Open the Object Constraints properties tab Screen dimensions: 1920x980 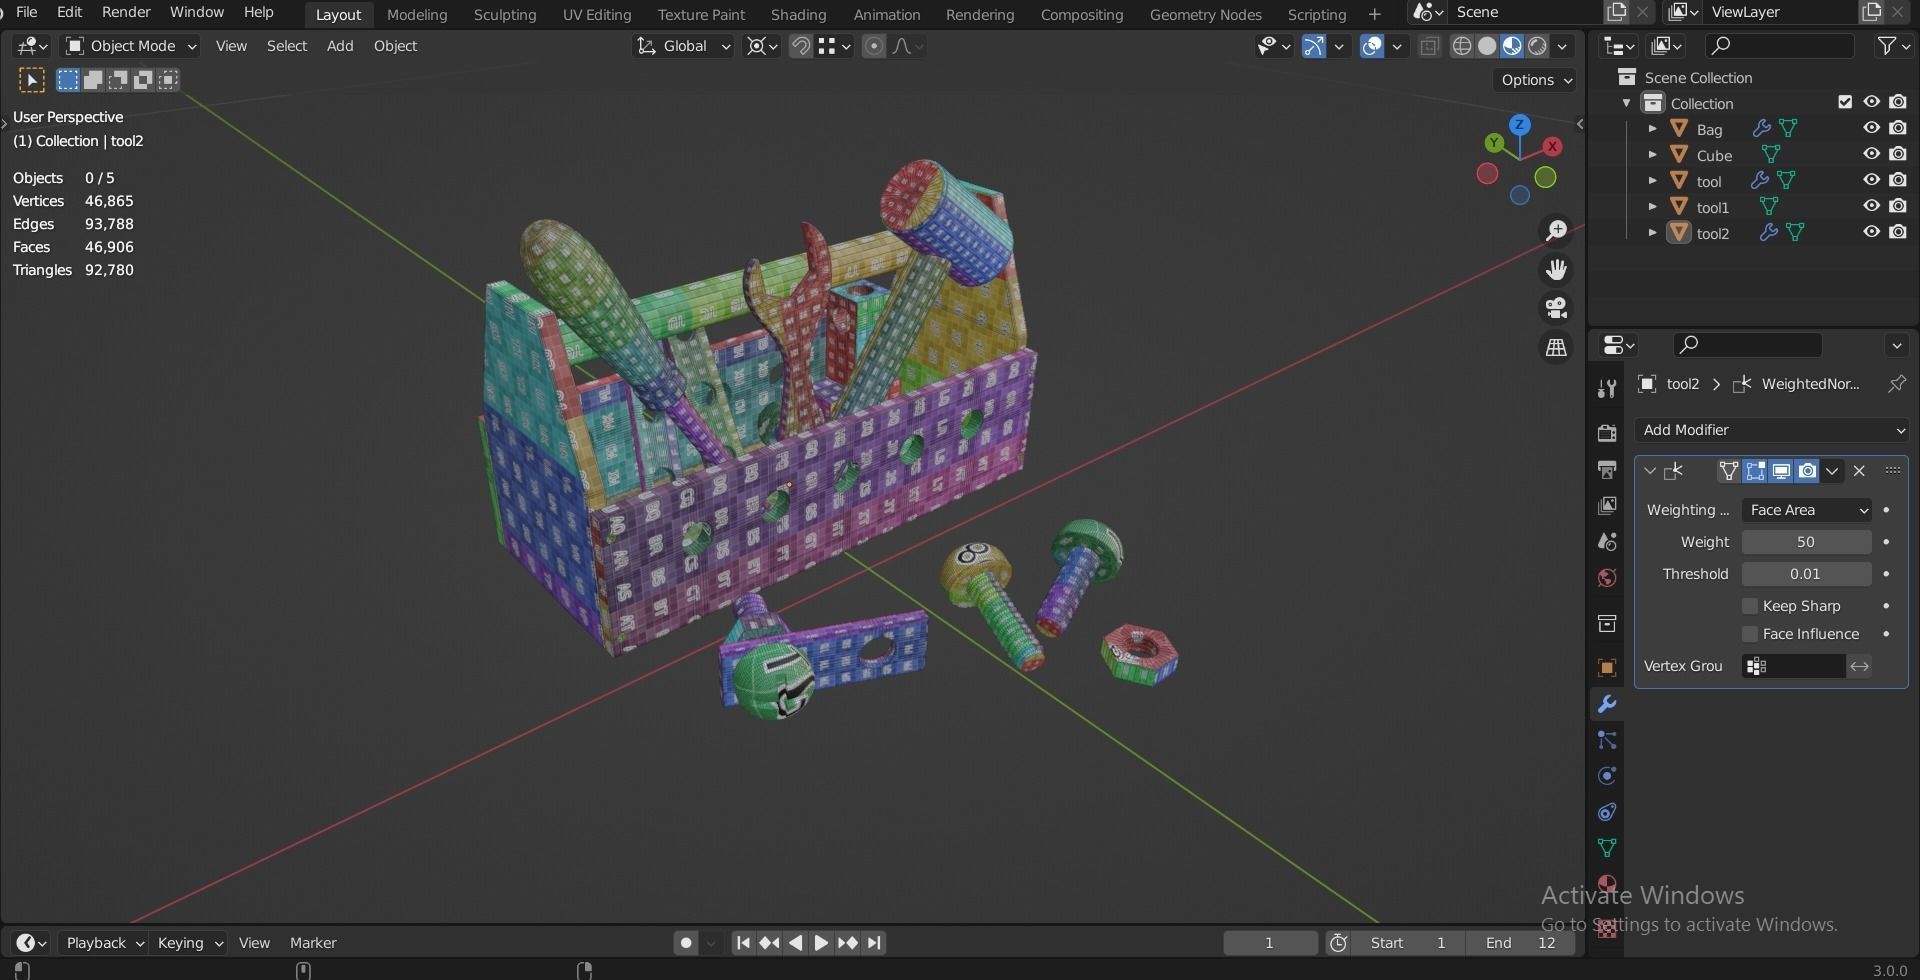1607,812
